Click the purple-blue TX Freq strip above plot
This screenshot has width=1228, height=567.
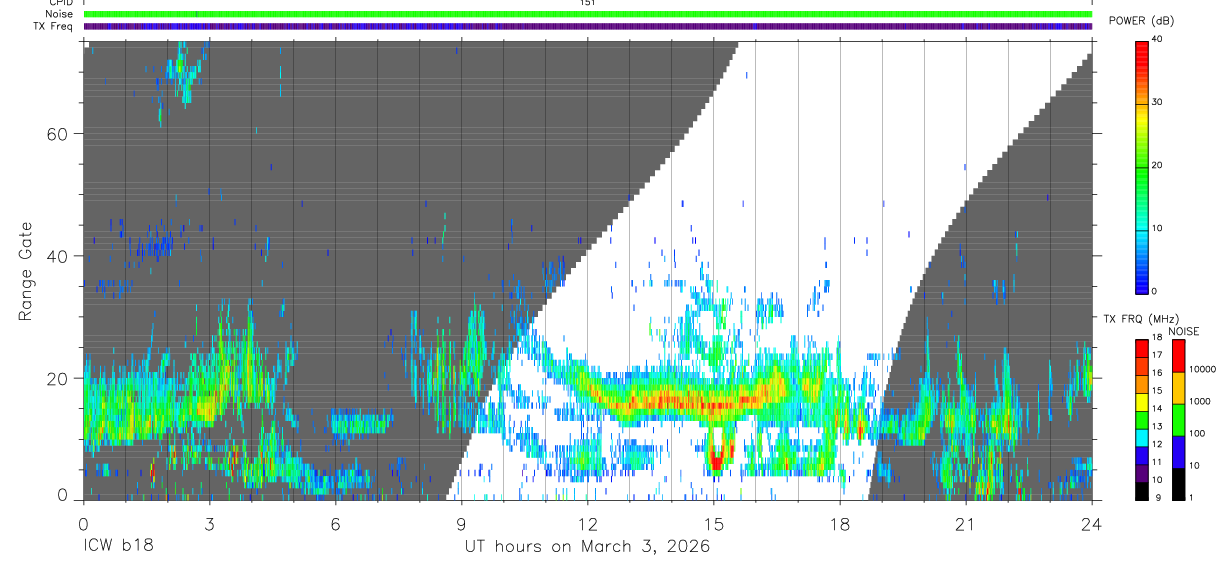(588, 26)
